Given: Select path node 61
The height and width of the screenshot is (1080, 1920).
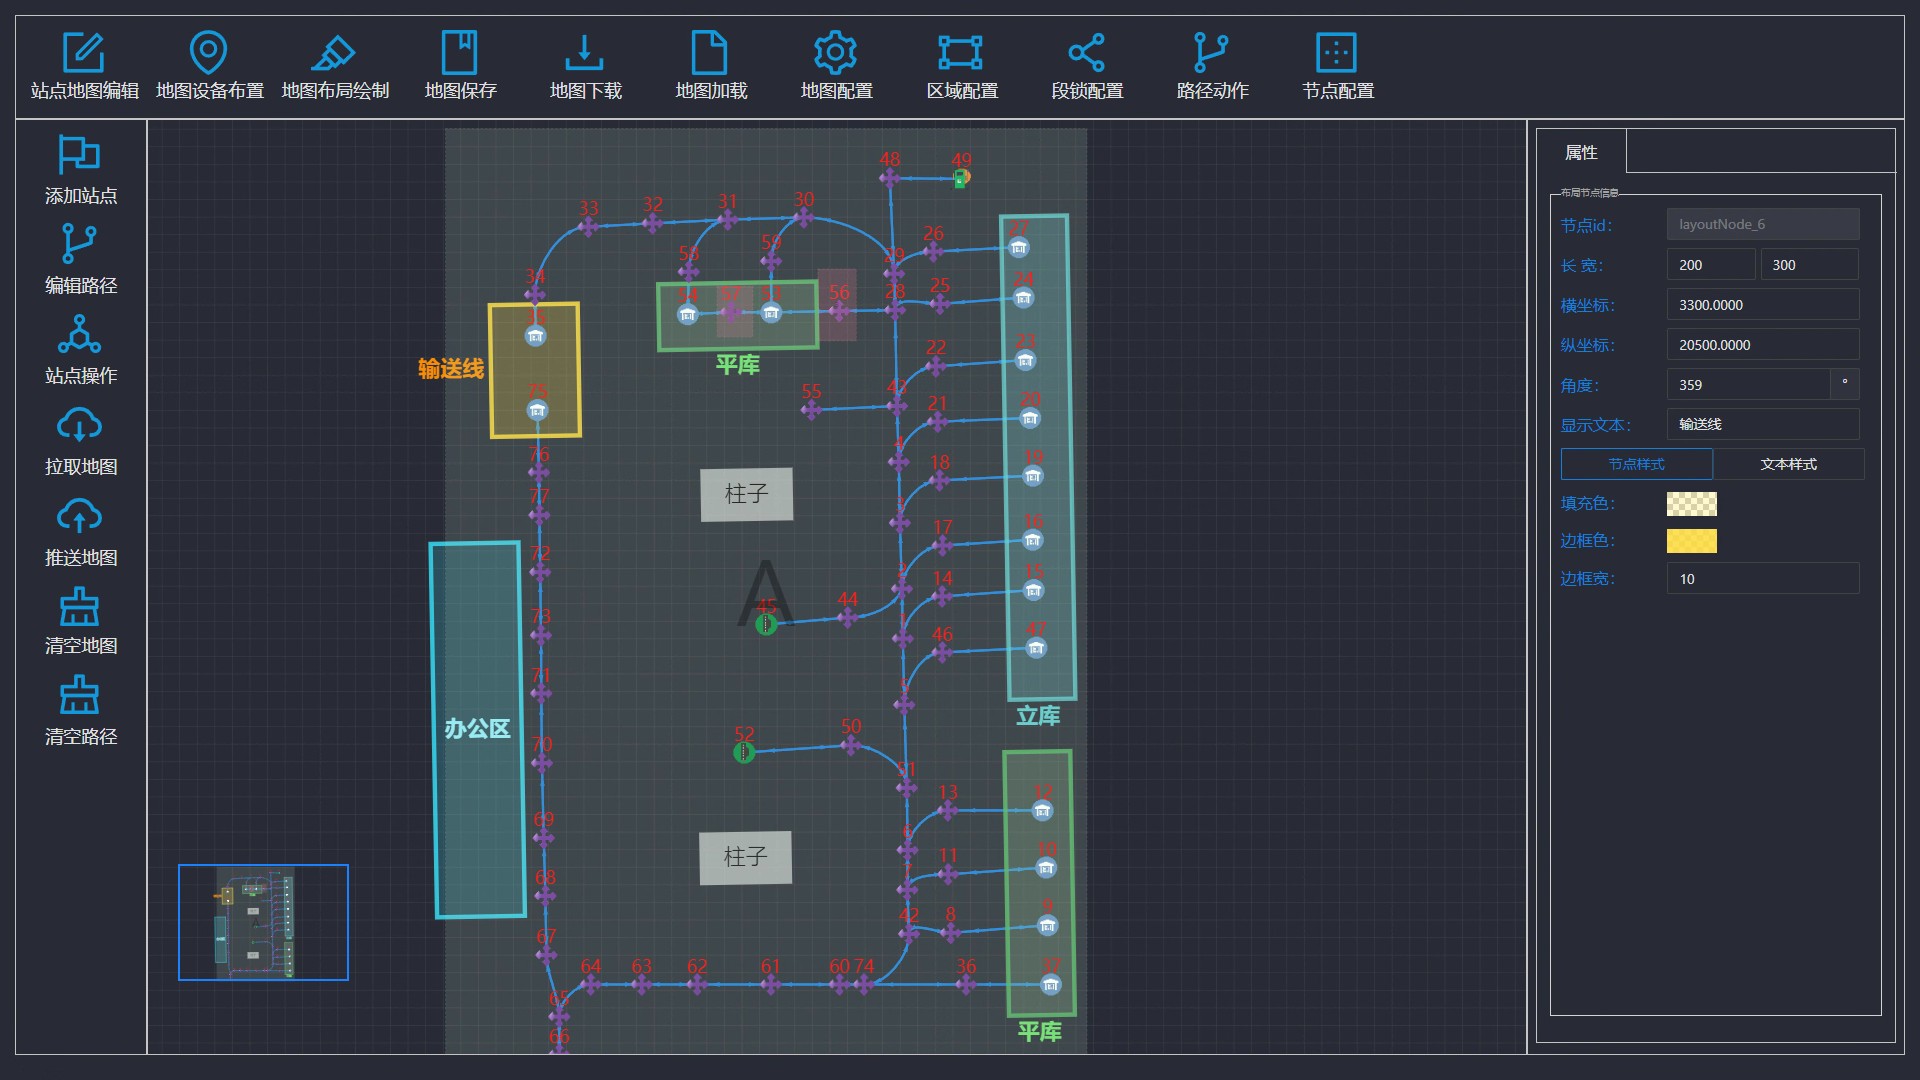Looking at the screenshot, I should (770, 985).
